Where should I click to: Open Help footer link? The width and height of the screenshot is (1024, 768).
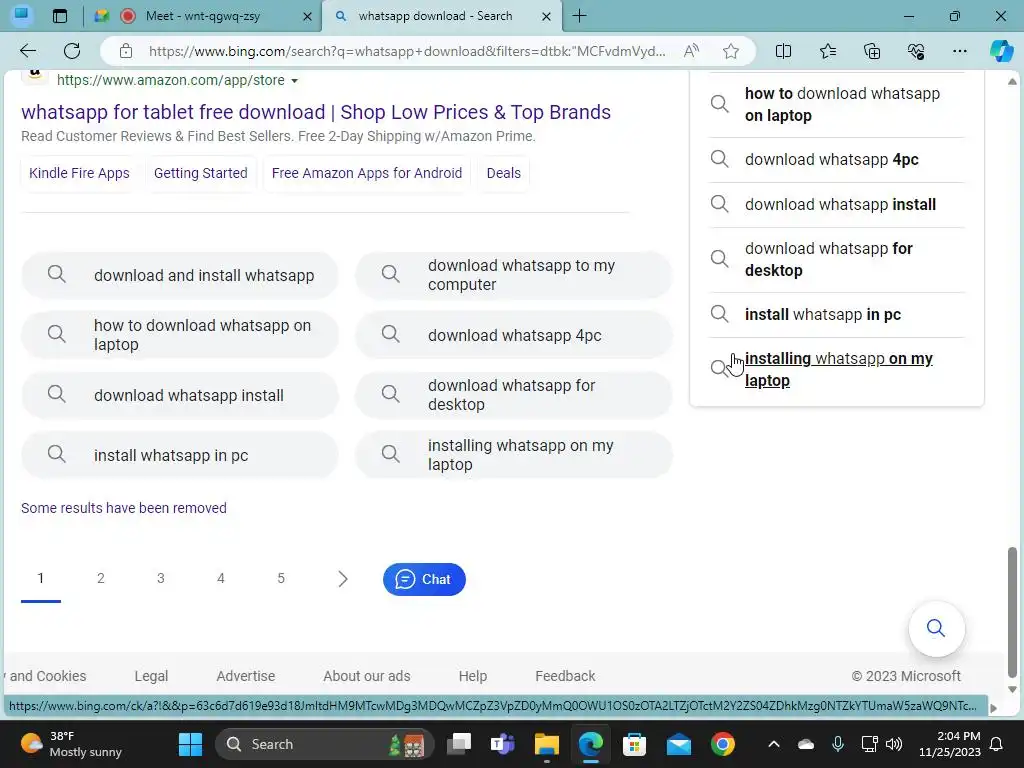(473, 676)
